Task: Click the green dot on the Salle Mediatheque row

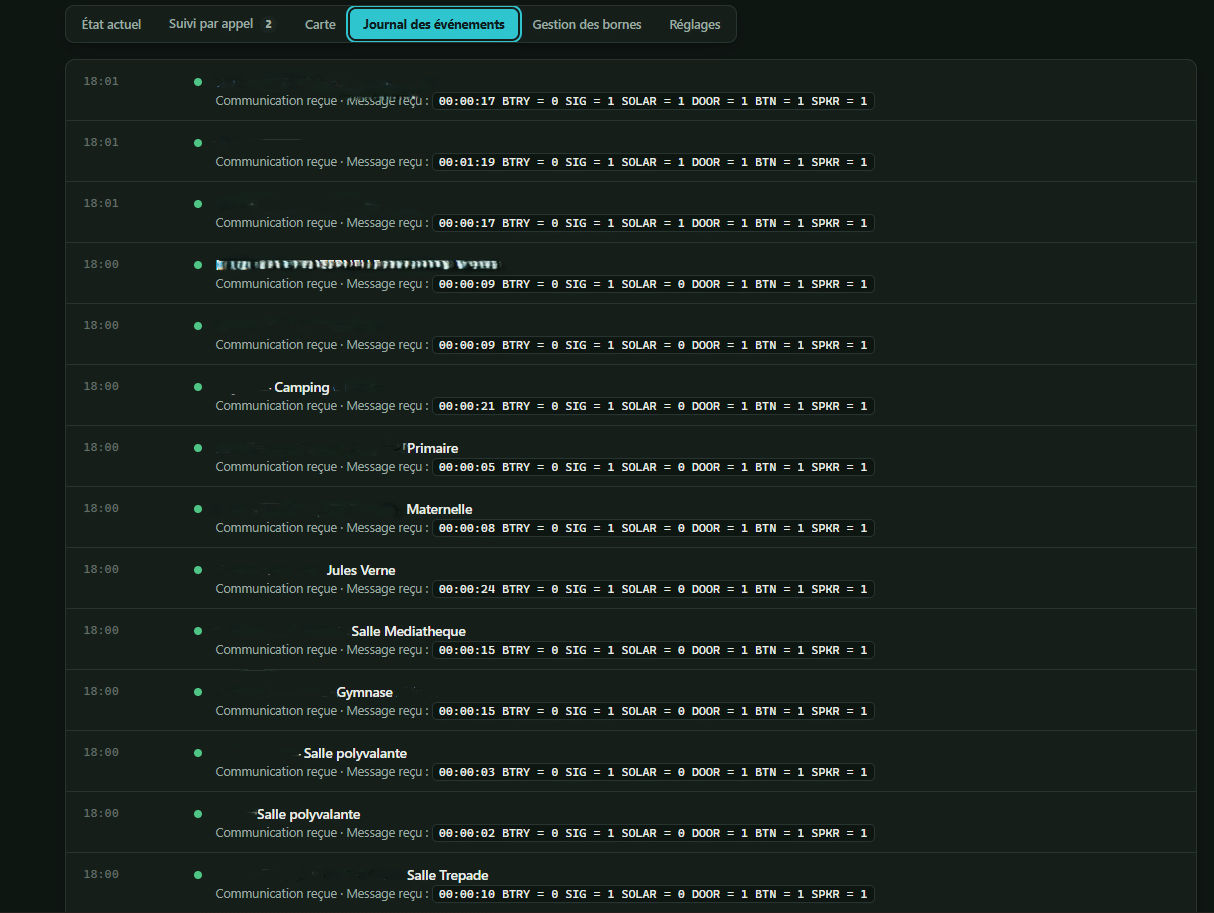Action: click(198, 631)
